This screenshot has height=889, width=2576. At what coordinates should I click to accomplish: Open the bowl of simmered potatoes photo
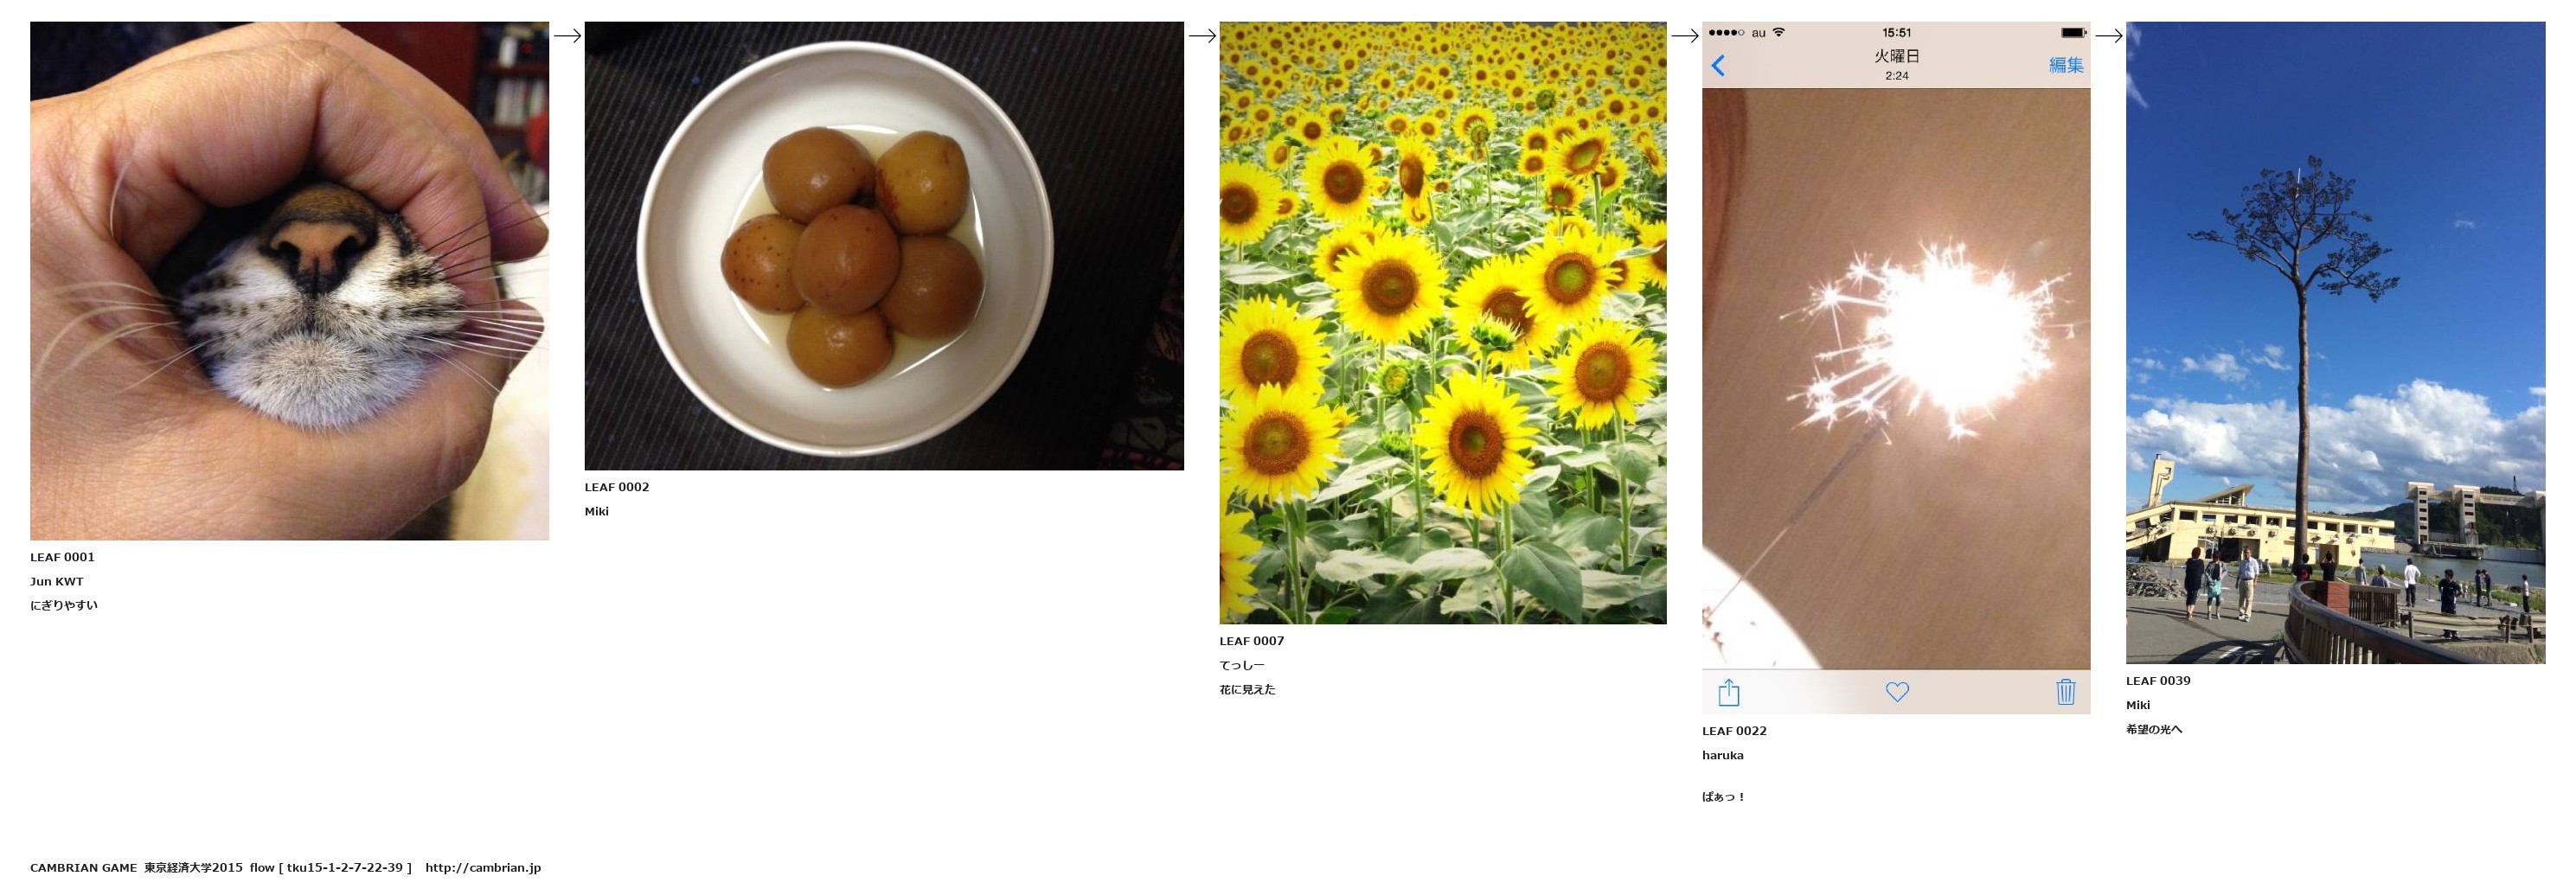coord(884,246)
